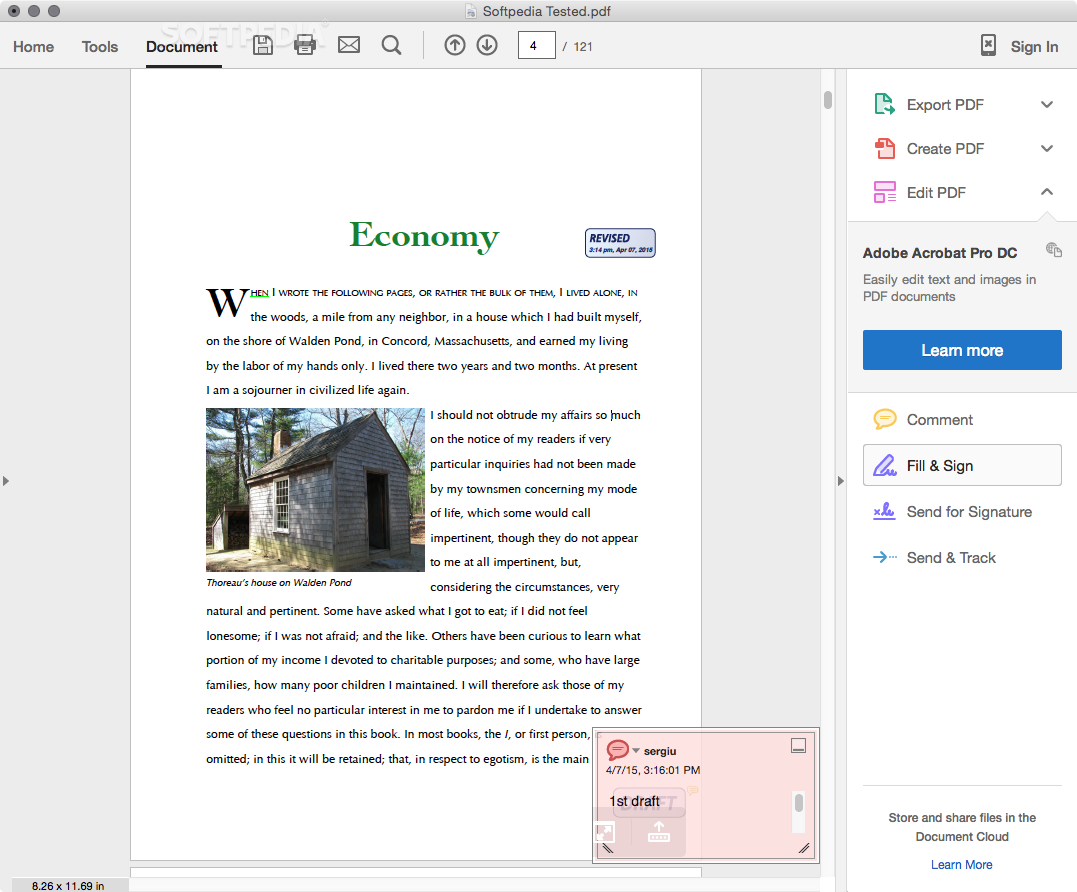This screenshot has height=892, width=1077.
Task: Select the REVISED stamp on the page
Action: 620,243
